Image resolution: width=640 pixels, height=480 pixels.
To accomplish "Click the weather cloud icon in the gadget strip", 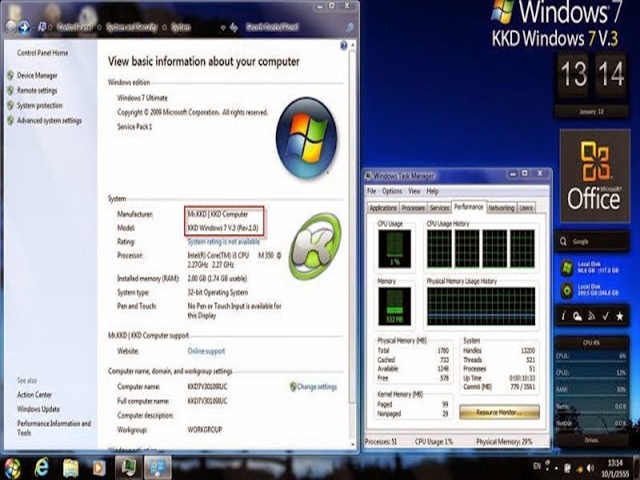I will [x=577, y=316].
